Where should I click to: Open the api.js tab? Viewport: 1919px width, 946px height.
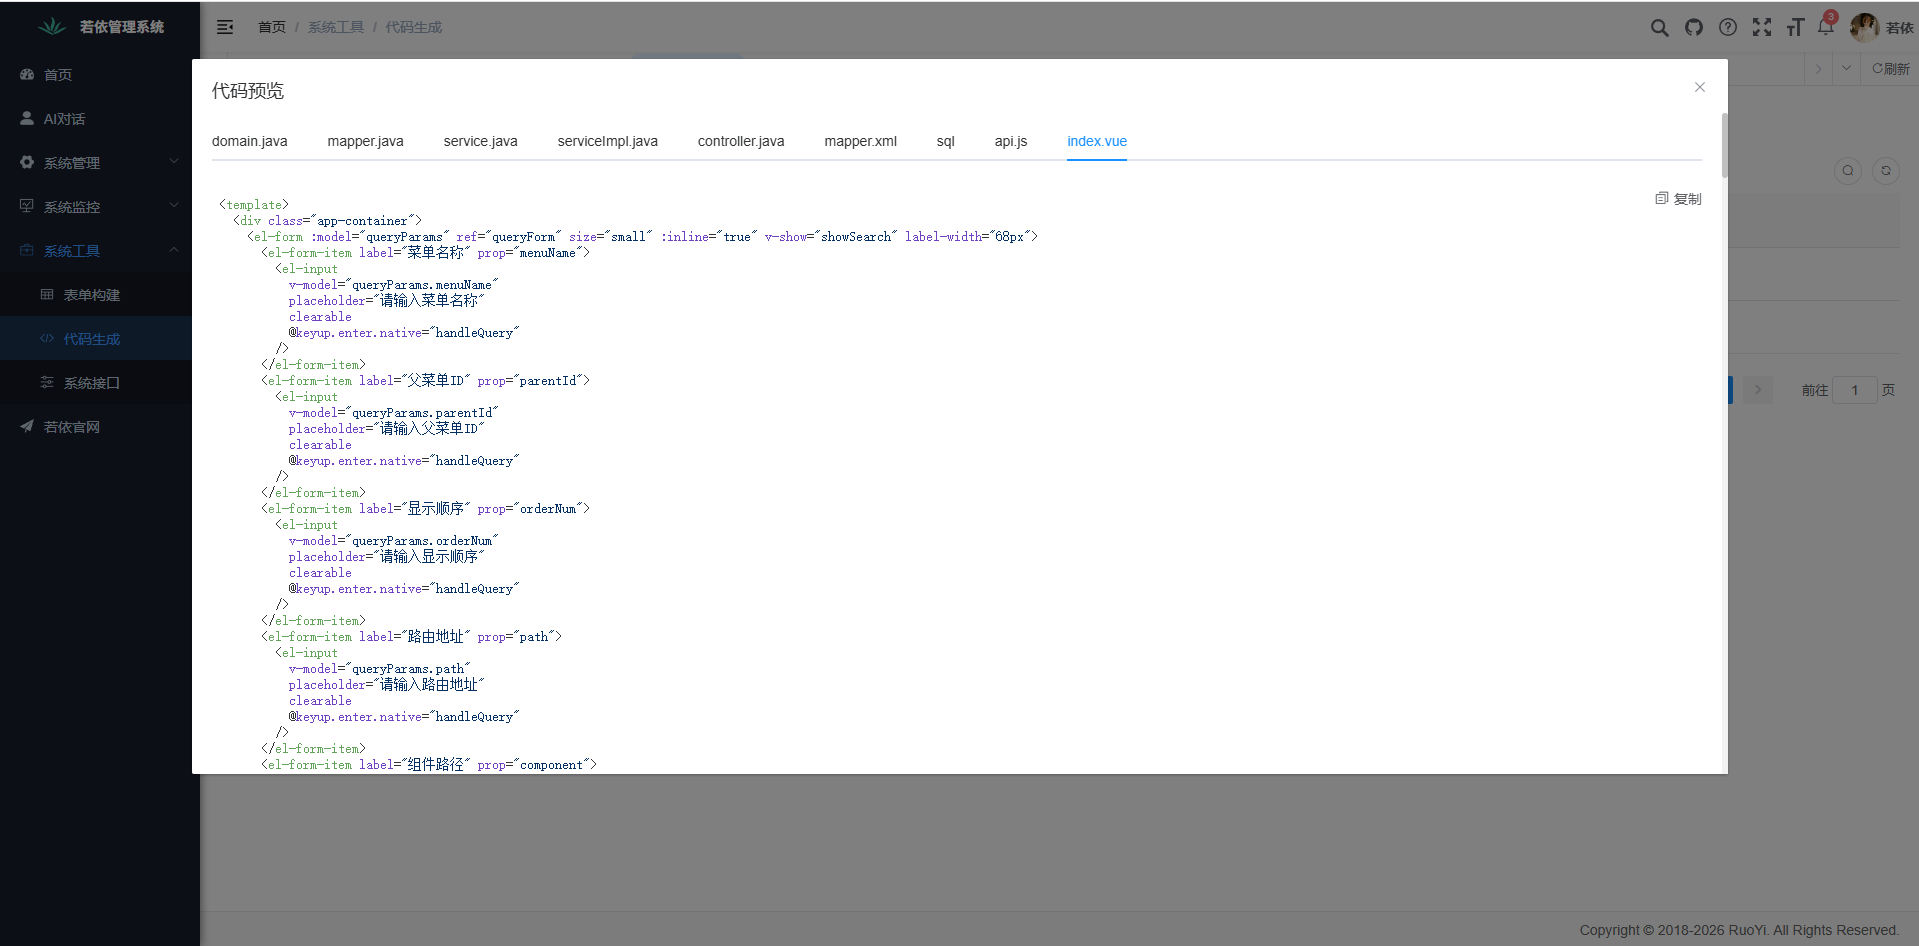[1010, 141]
